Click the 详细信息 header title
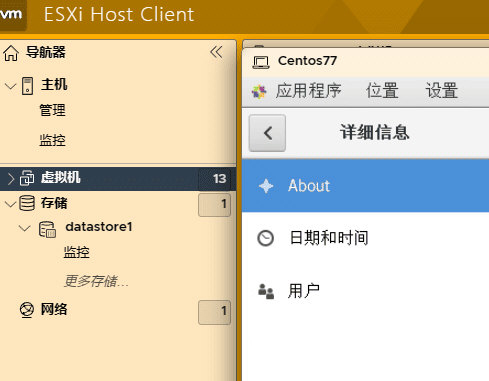 coord(375,132)
